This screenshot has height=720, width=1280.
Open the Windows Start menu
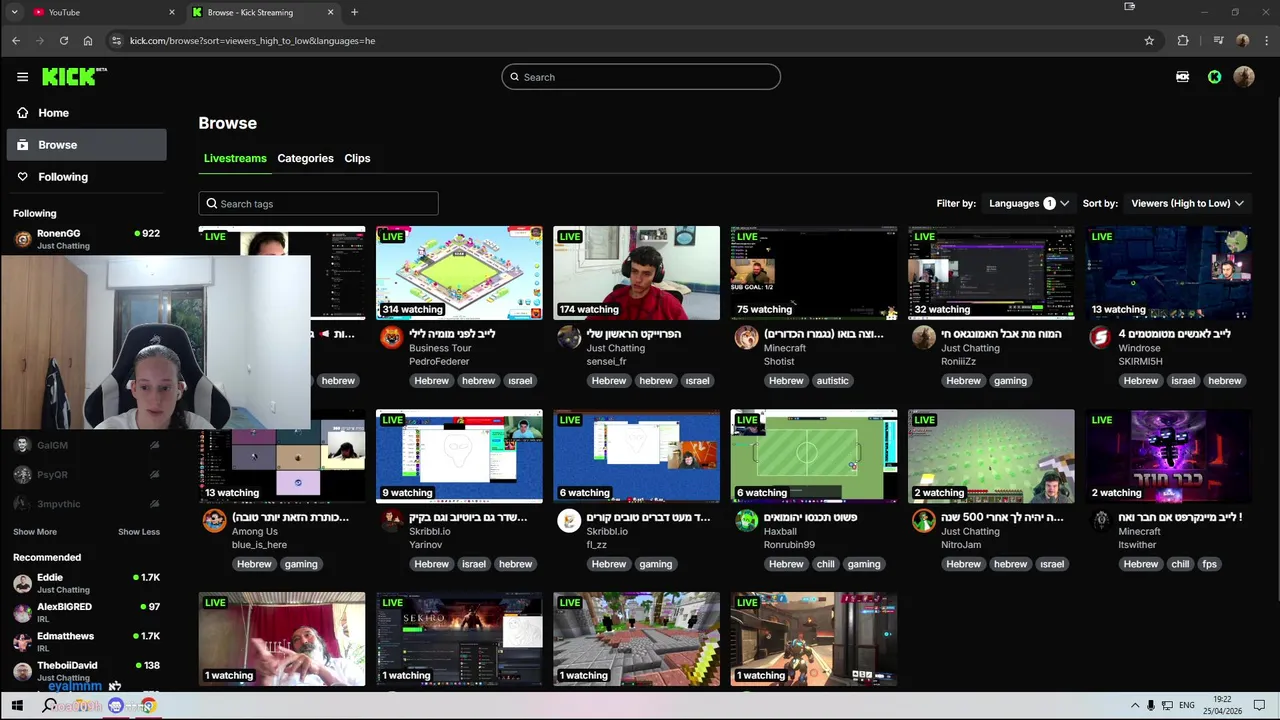[x=17, y=706]
